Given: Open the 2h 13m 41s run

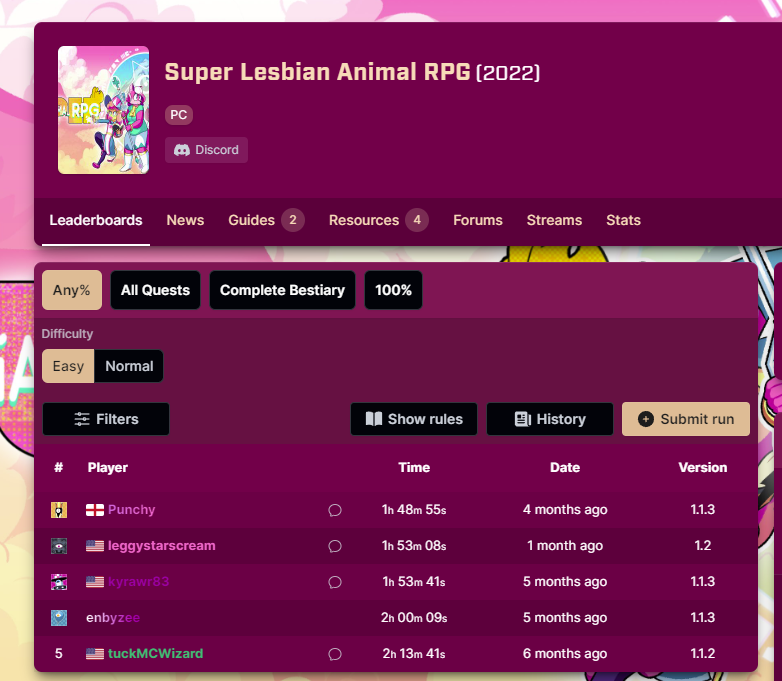Looking at the screenshot, I should [x=414, y=654].
